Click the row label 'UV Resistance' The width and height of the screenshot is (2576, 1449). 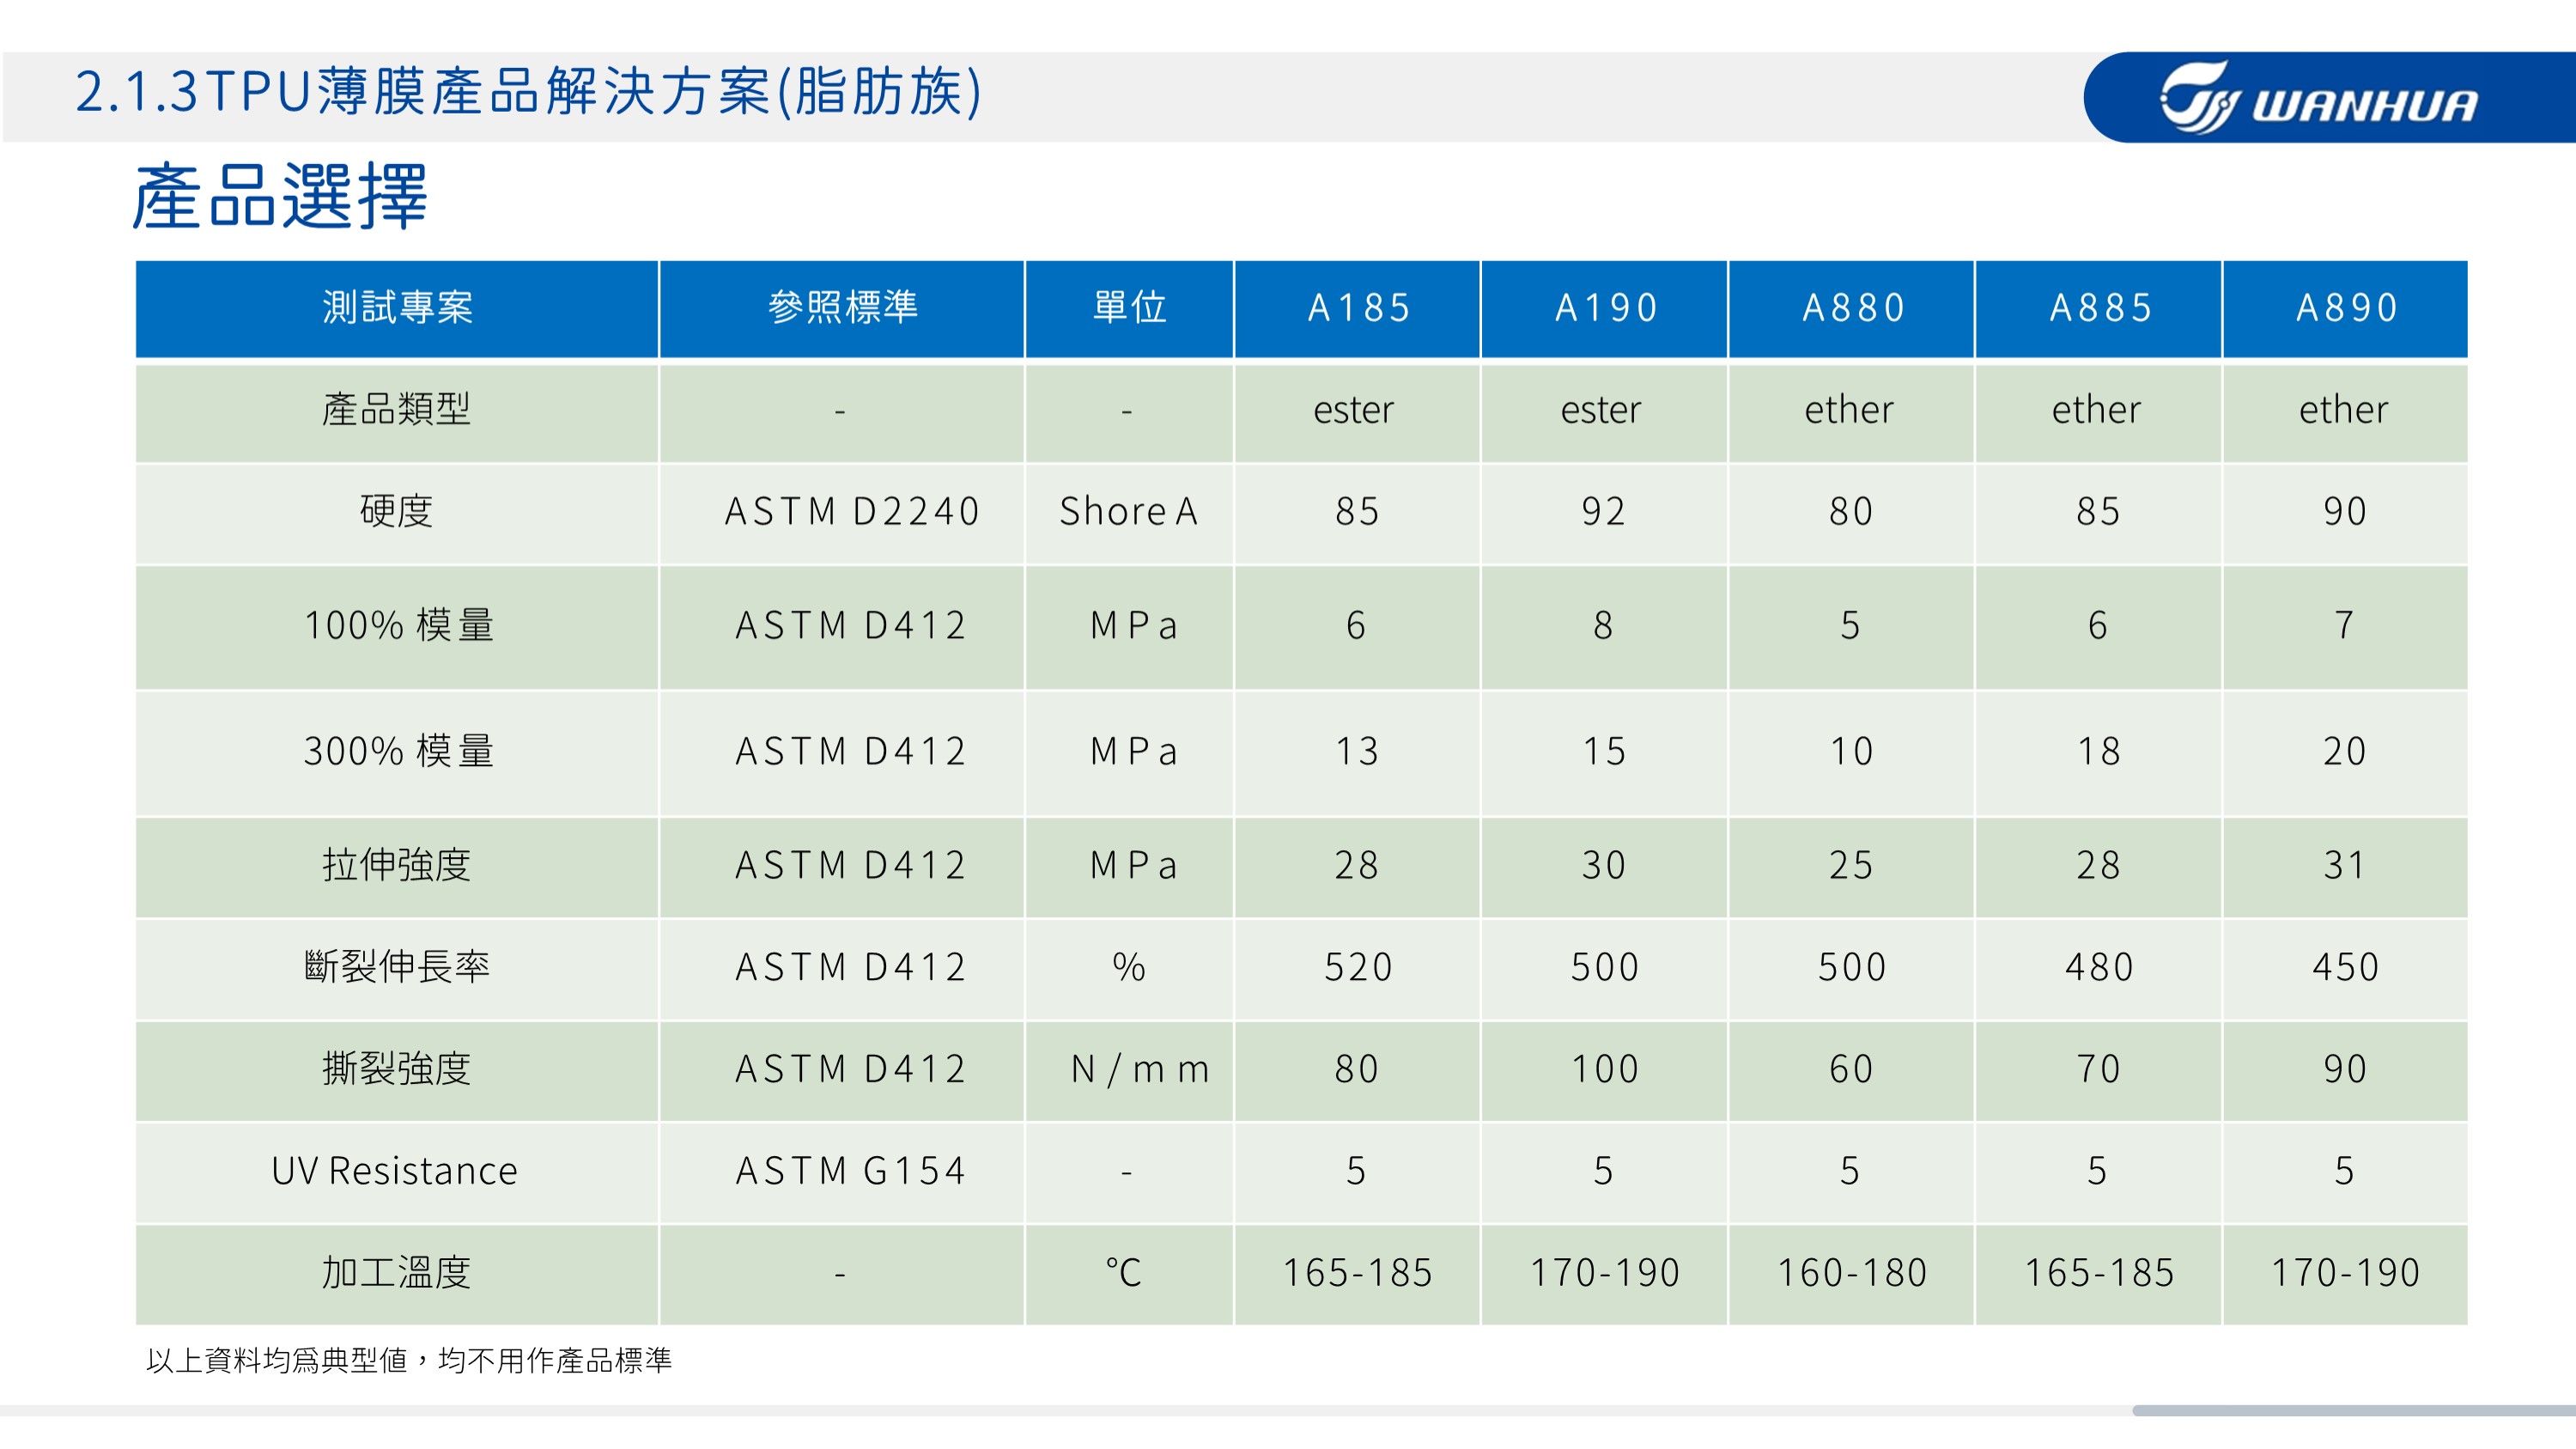tap(395, 1171)
